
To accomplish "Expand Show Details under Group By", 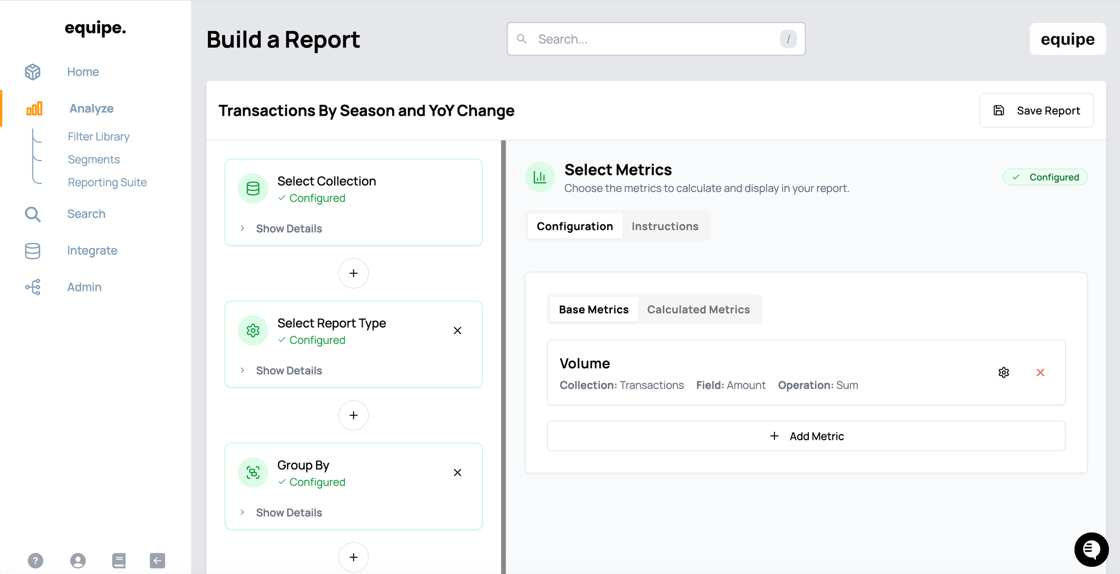I will point(282,513).
